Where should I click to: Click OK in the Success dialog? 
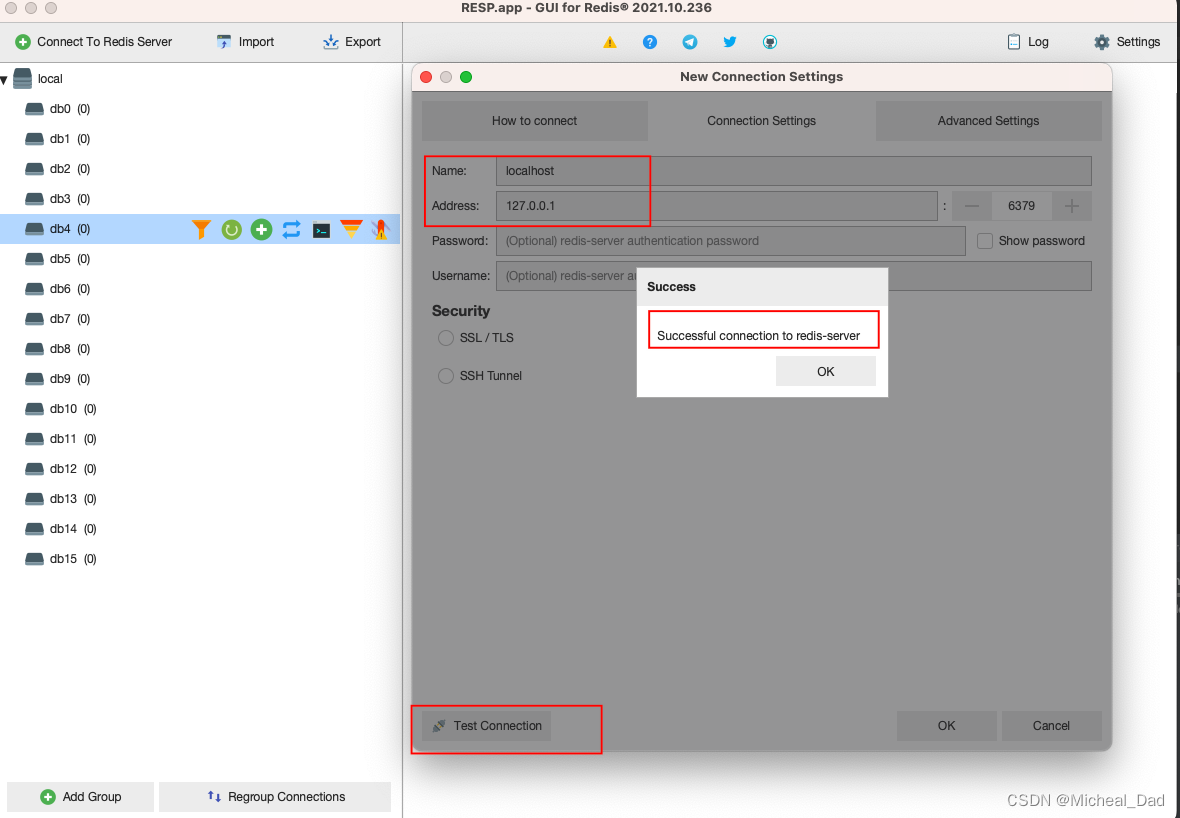click(x=826, y=372)
